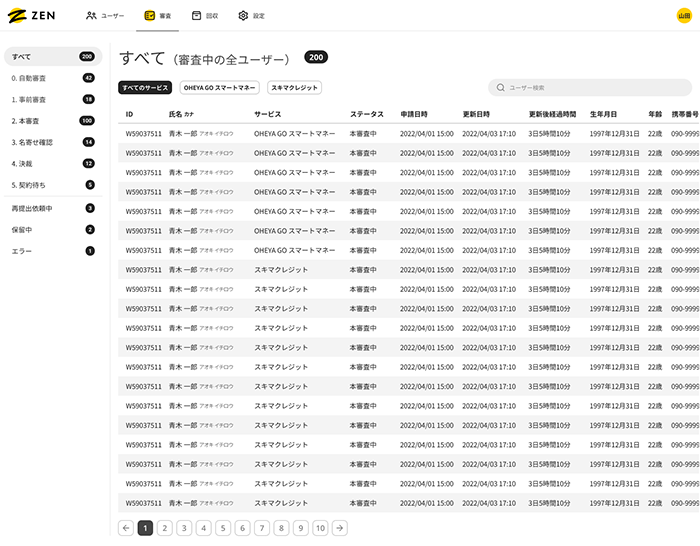The image size is (700, 546).
Task: Click the ユーザー検索 search field
Action: pyautogui.click(x=590, y=88)
